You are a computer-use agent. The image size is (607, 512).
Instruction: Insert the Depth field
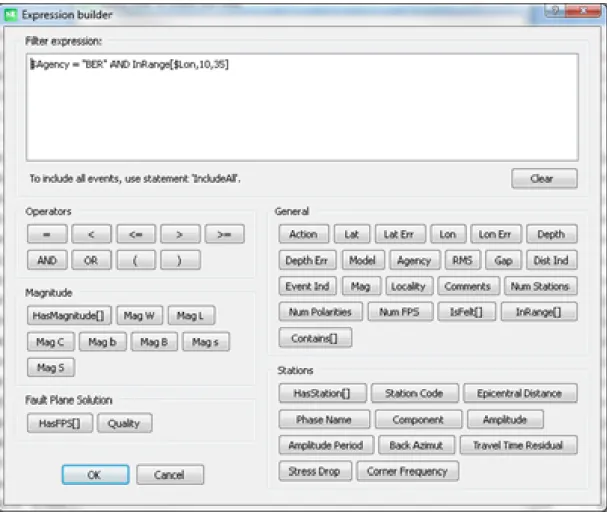tap(552, 234)
